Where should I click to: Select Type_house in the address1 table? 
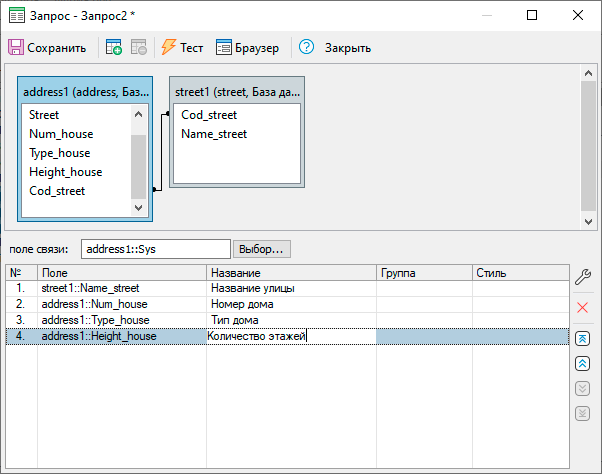(60, 153)
